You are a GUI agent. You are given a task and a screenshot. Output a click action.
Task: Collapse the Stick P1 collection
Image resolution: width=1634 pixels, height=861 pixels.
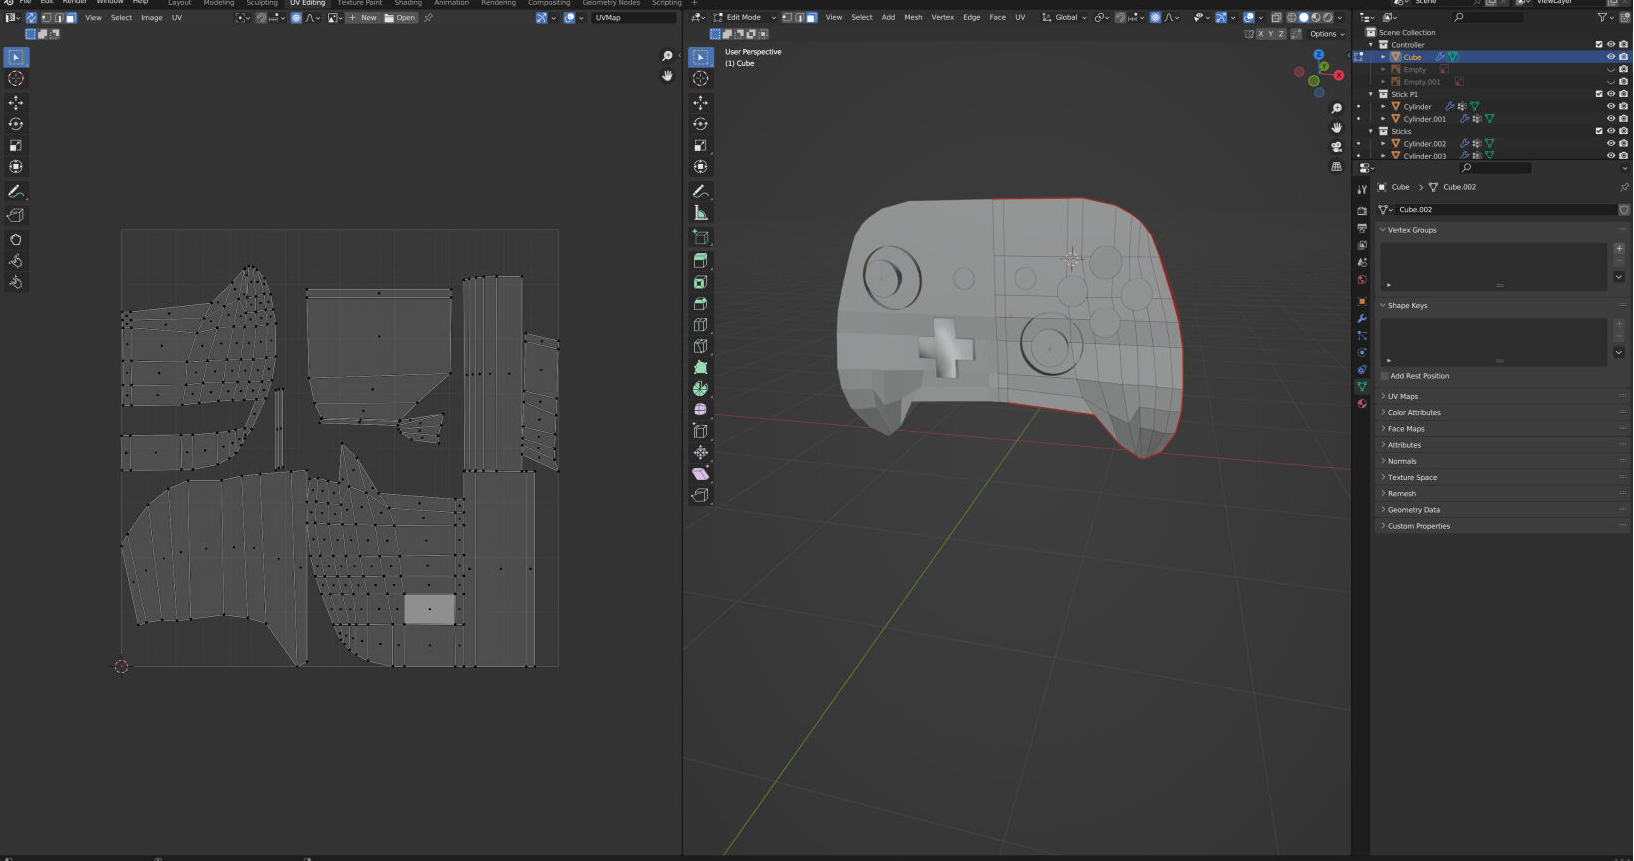(x=1371, y=94)
